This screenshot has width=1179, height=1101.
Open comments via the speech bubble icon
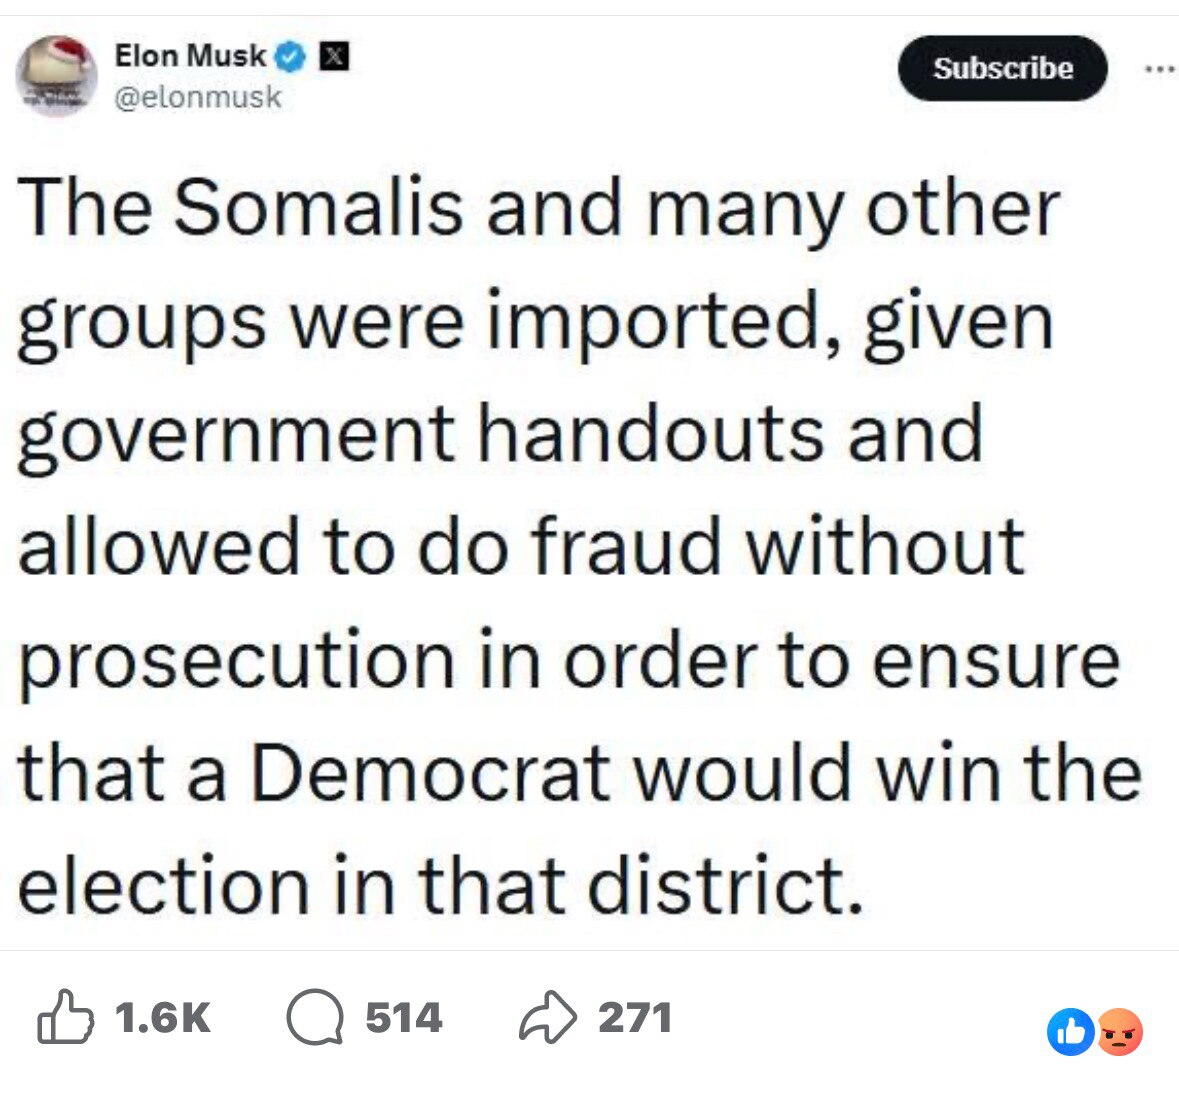point(315,1017)
